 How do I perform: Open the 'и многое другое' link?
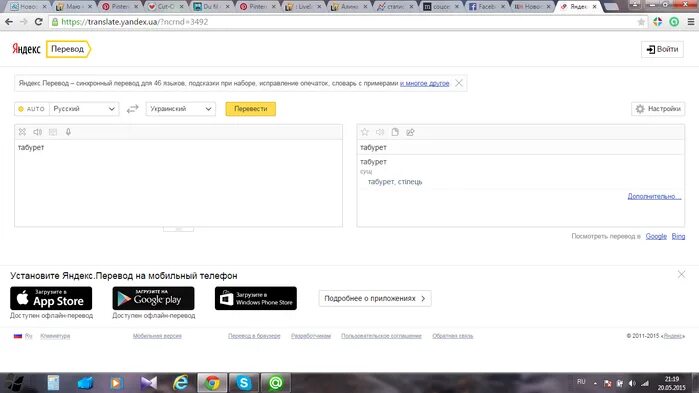424,83
